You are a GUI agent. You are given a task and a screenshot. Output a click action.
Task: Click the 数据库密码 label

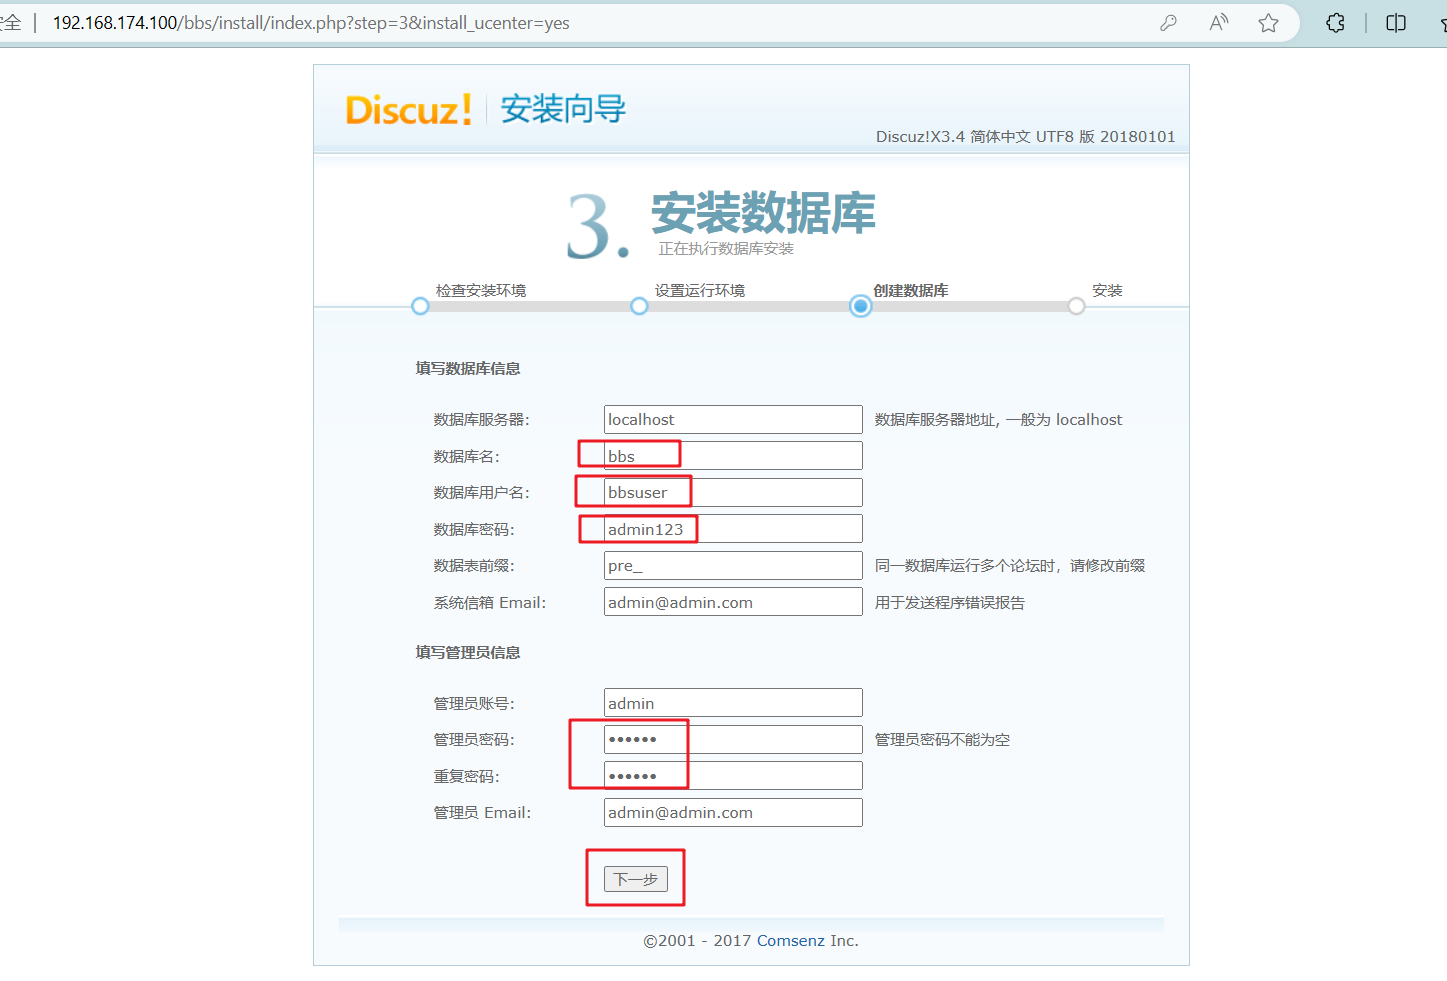point(474,529)
